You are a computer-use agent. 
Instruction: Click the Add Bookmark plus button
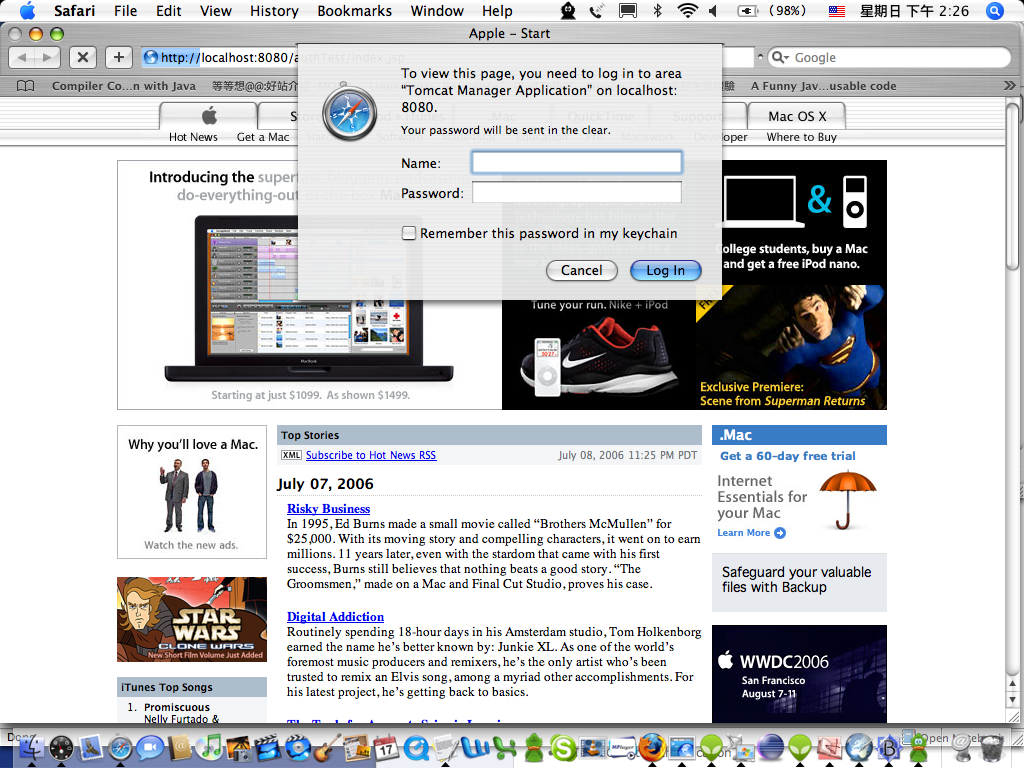pos(118,58)
